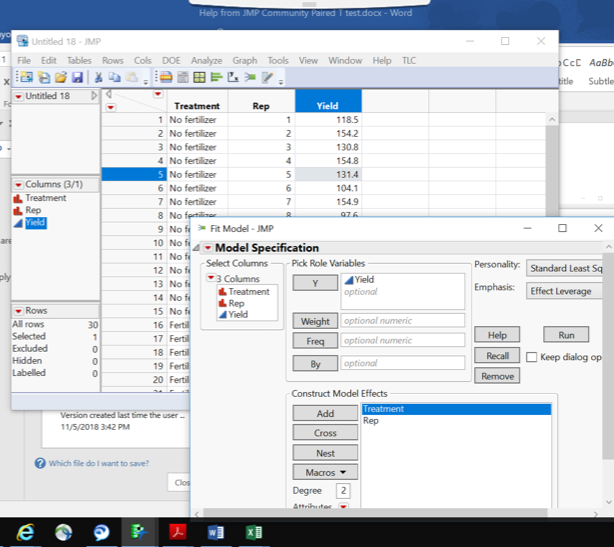The height and width of the screenshot is (547, 614).
Task: Click the Remove button
Action: (x=497, y=376)
